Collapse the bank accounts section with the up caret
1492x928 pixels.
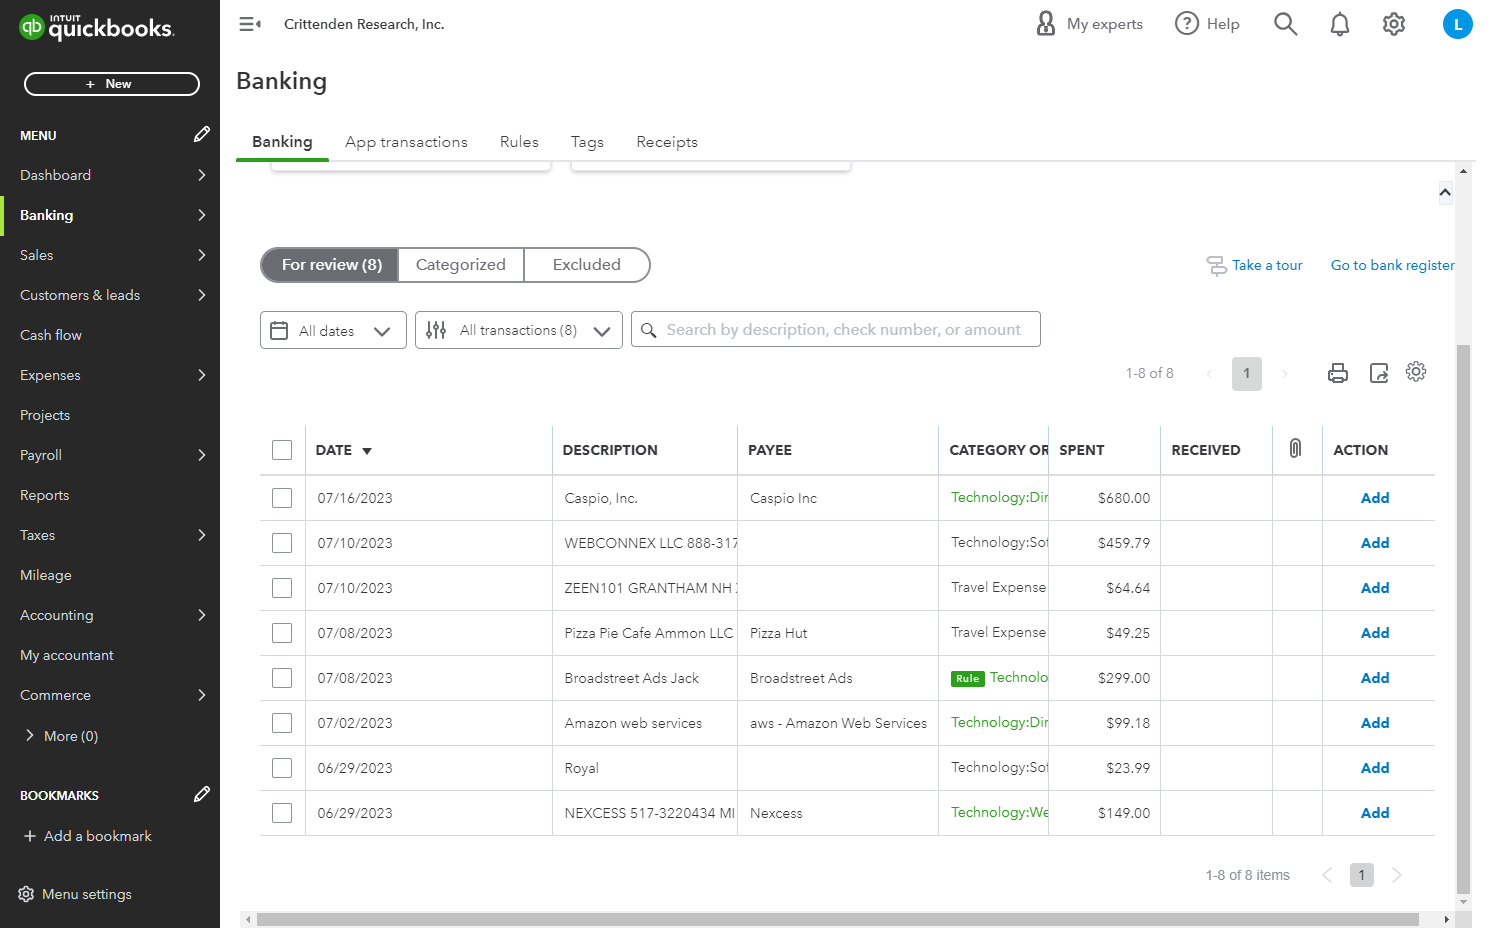click(1445, 192)
